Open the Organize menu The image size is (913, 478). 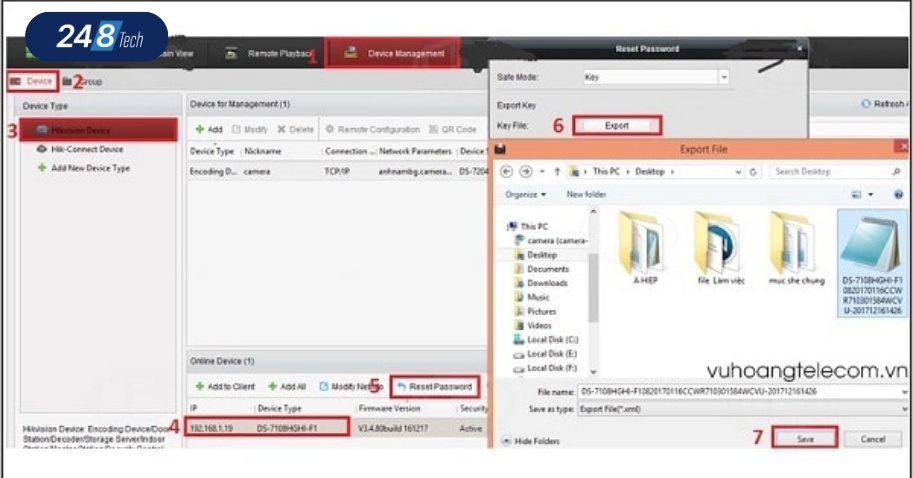point(525,194)
